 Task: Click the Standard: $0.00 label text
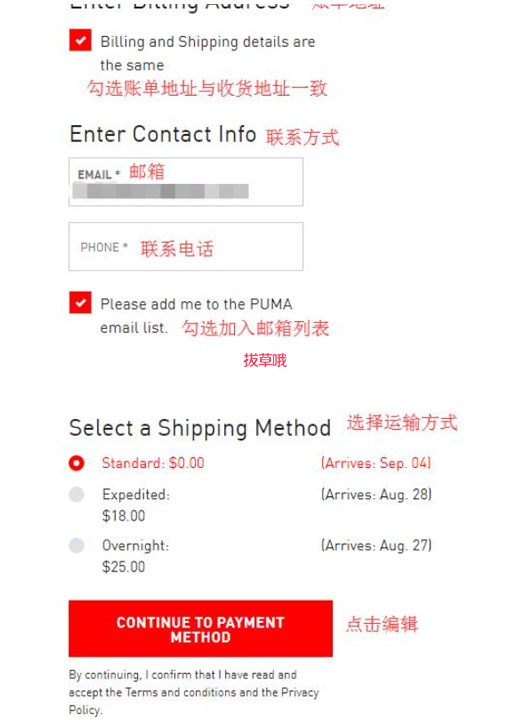click(x=153, y=463)
